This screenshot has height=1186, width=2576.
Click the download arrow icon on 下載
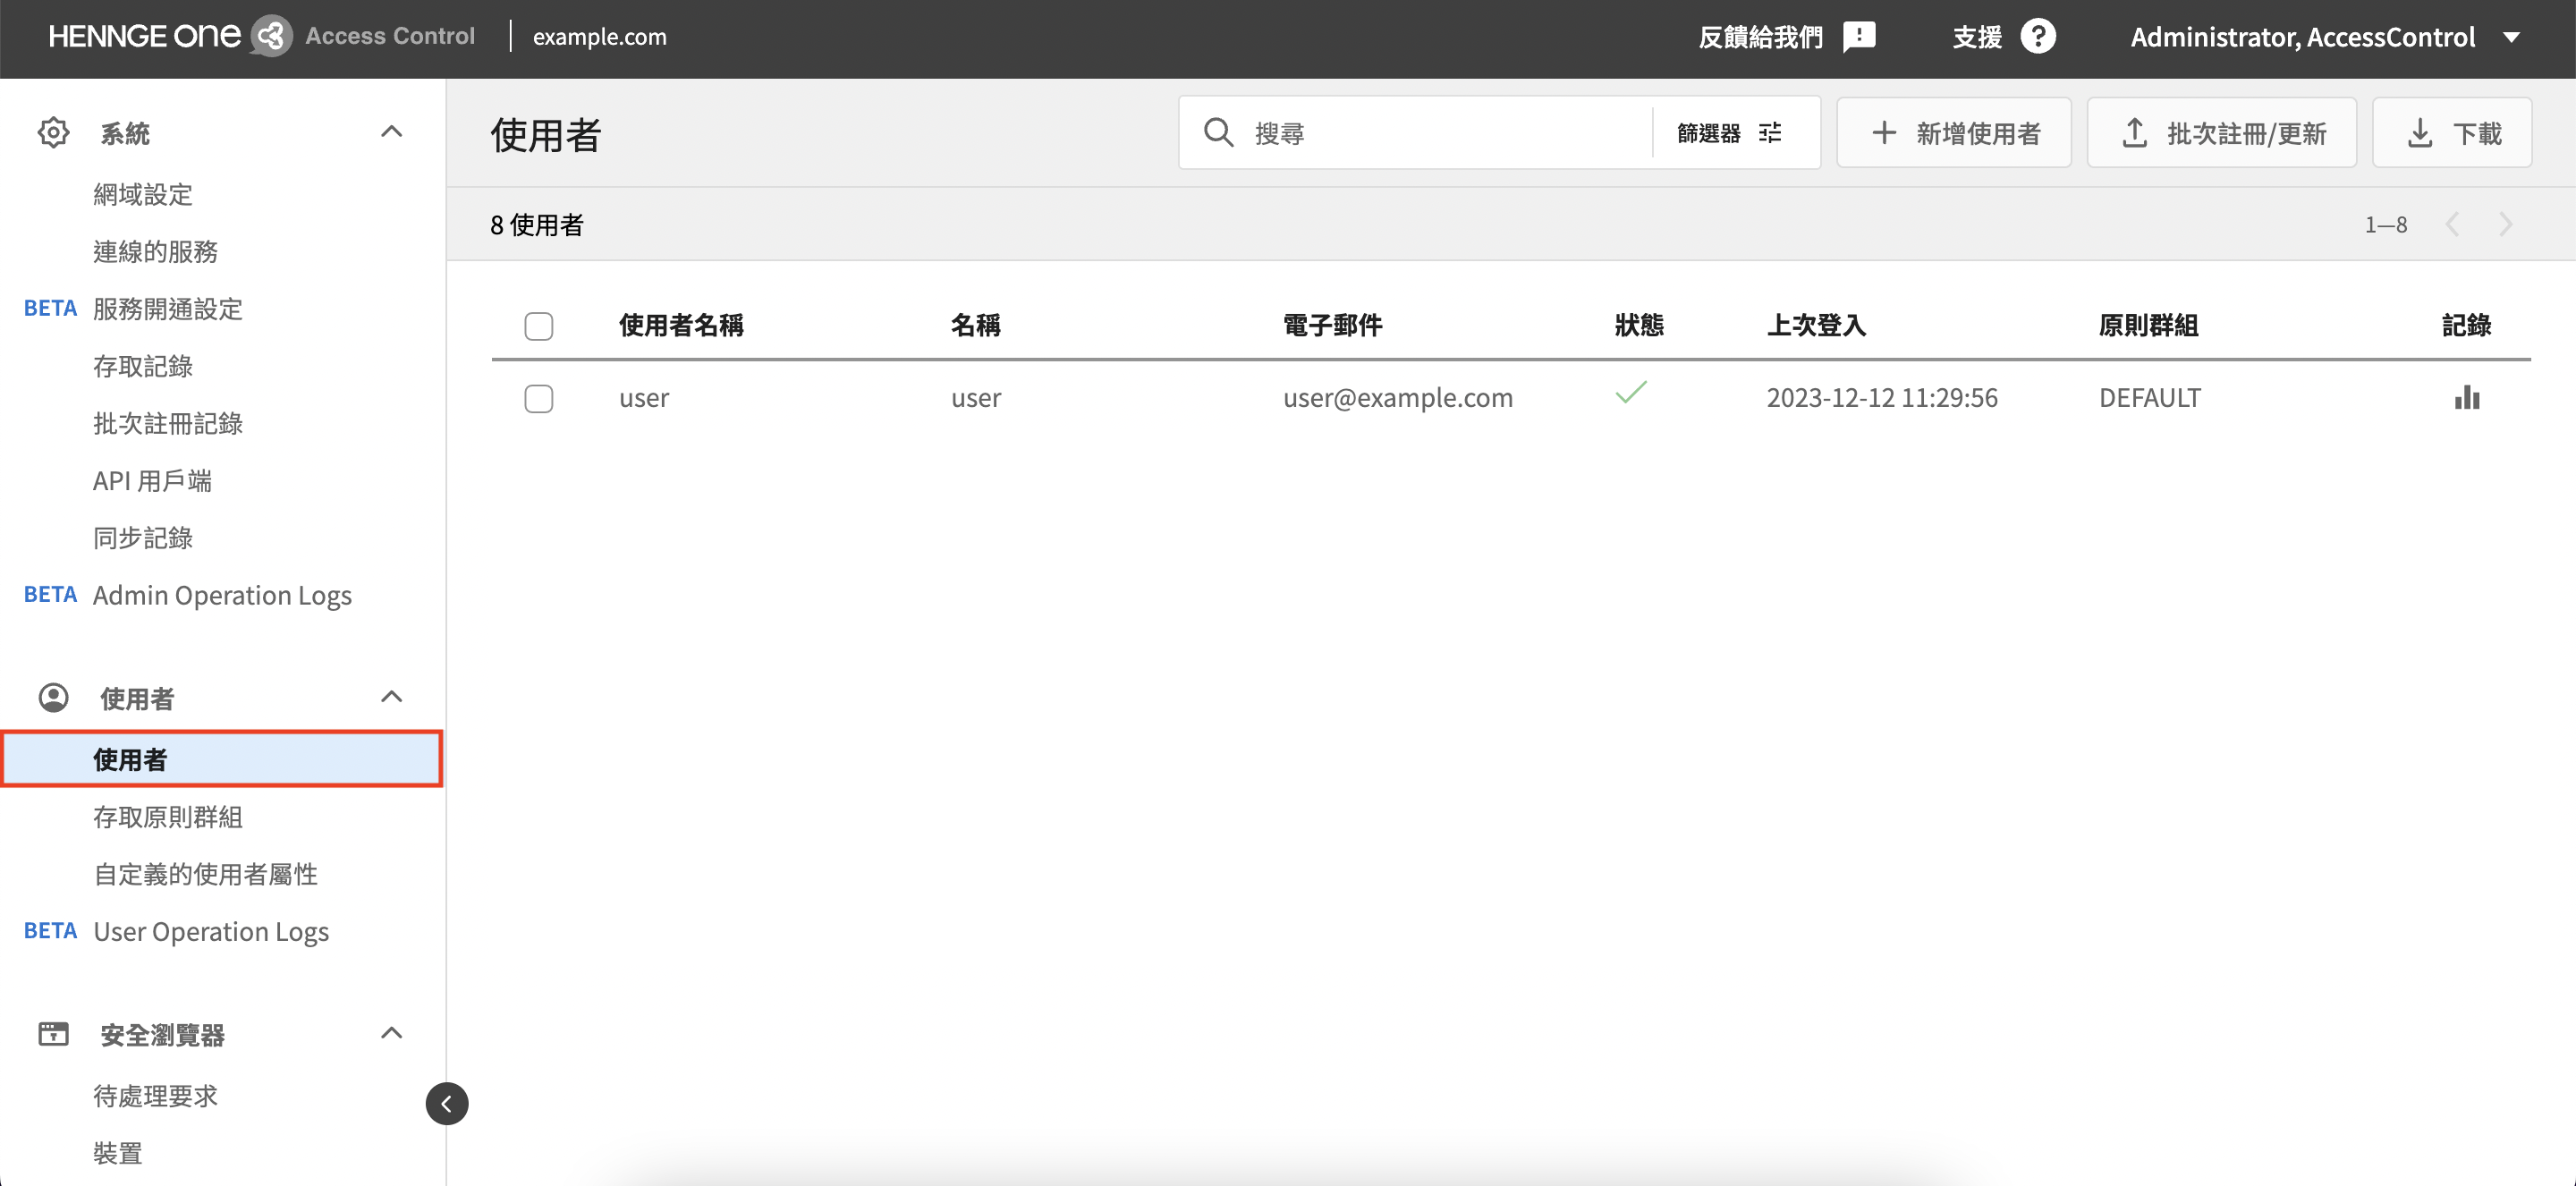(x=2419, y=132)
